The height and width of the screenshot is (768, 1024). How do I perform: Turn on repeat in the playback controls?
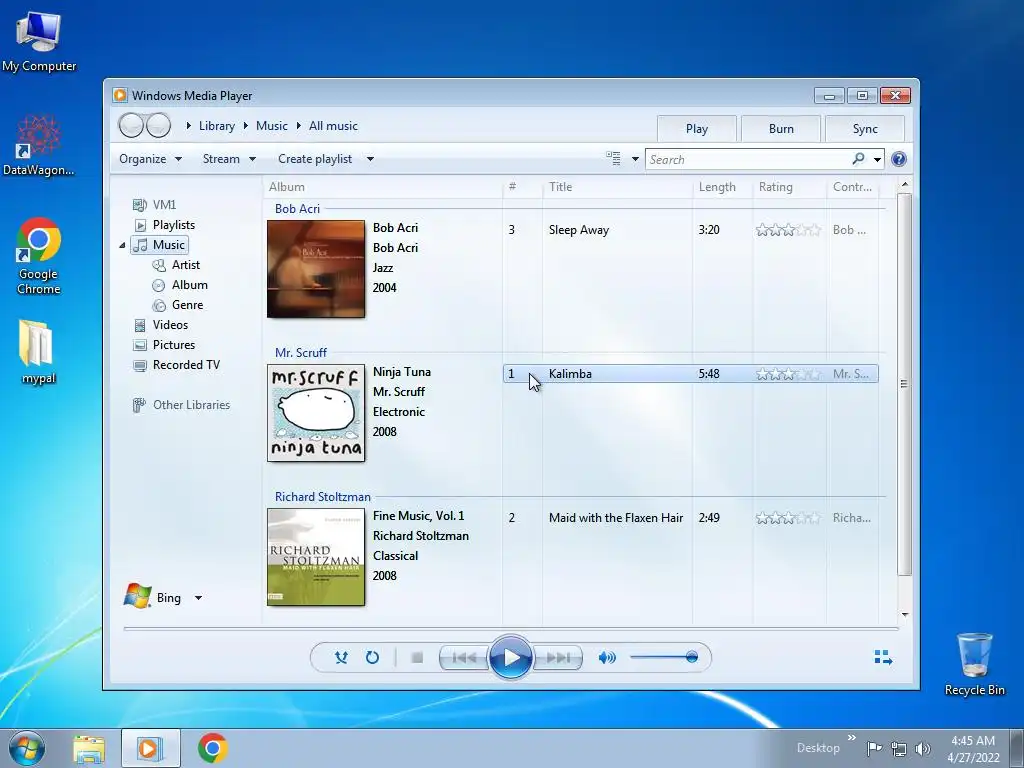(x=372, y=658)
